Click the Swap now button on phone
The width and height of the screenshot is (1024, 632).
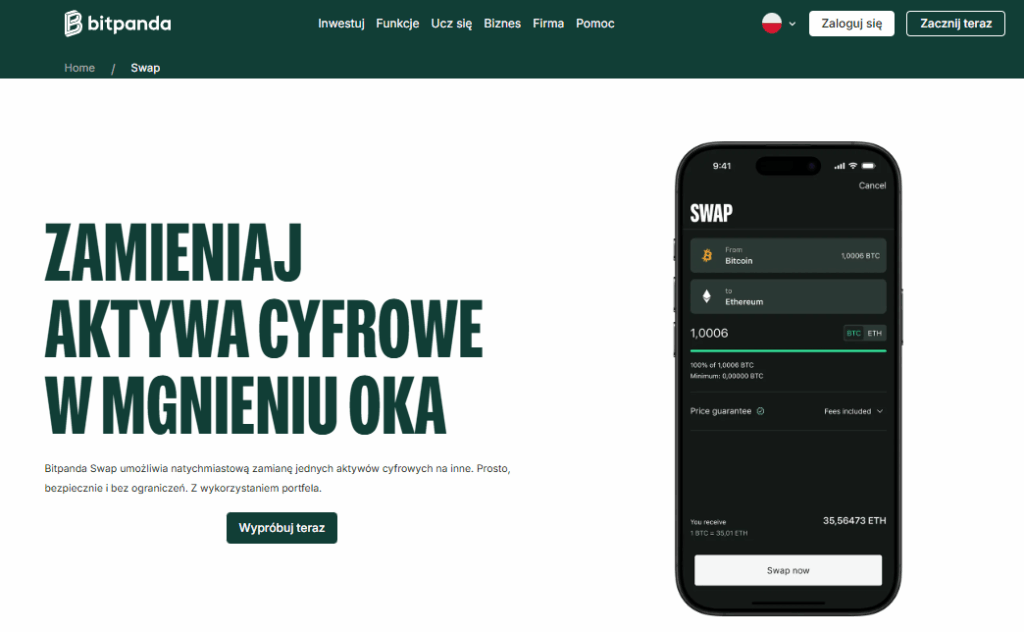coord(788,571)
